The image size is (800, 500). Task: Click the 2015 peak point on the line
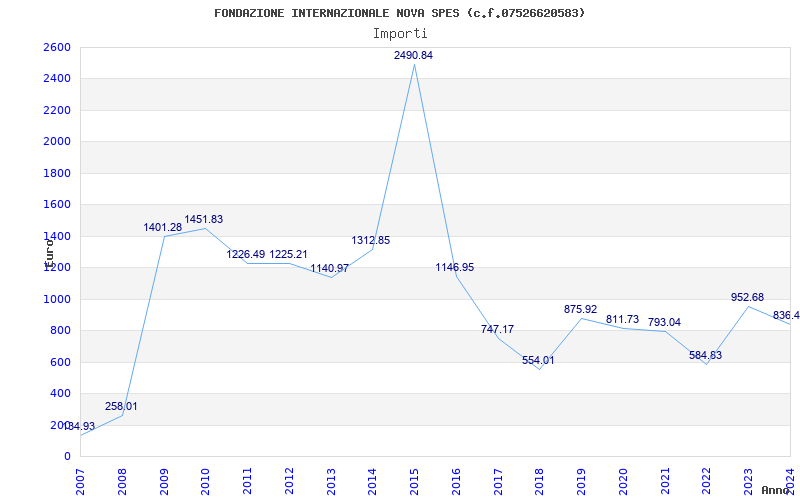pos(414,65)
